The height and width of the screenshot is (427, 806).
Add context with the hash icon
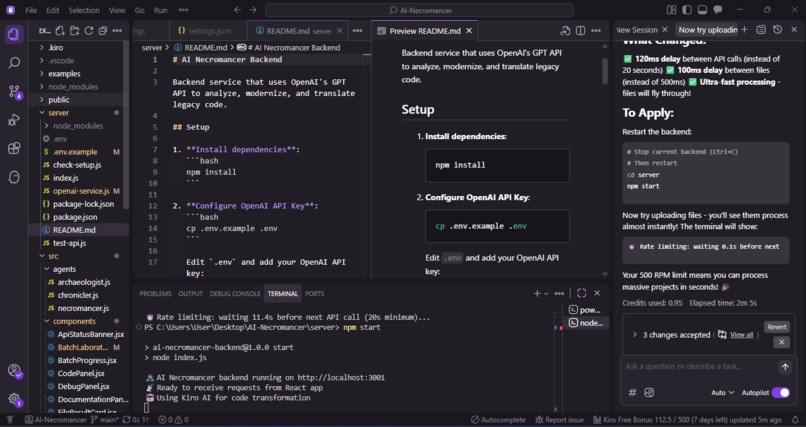pos(633,393)
